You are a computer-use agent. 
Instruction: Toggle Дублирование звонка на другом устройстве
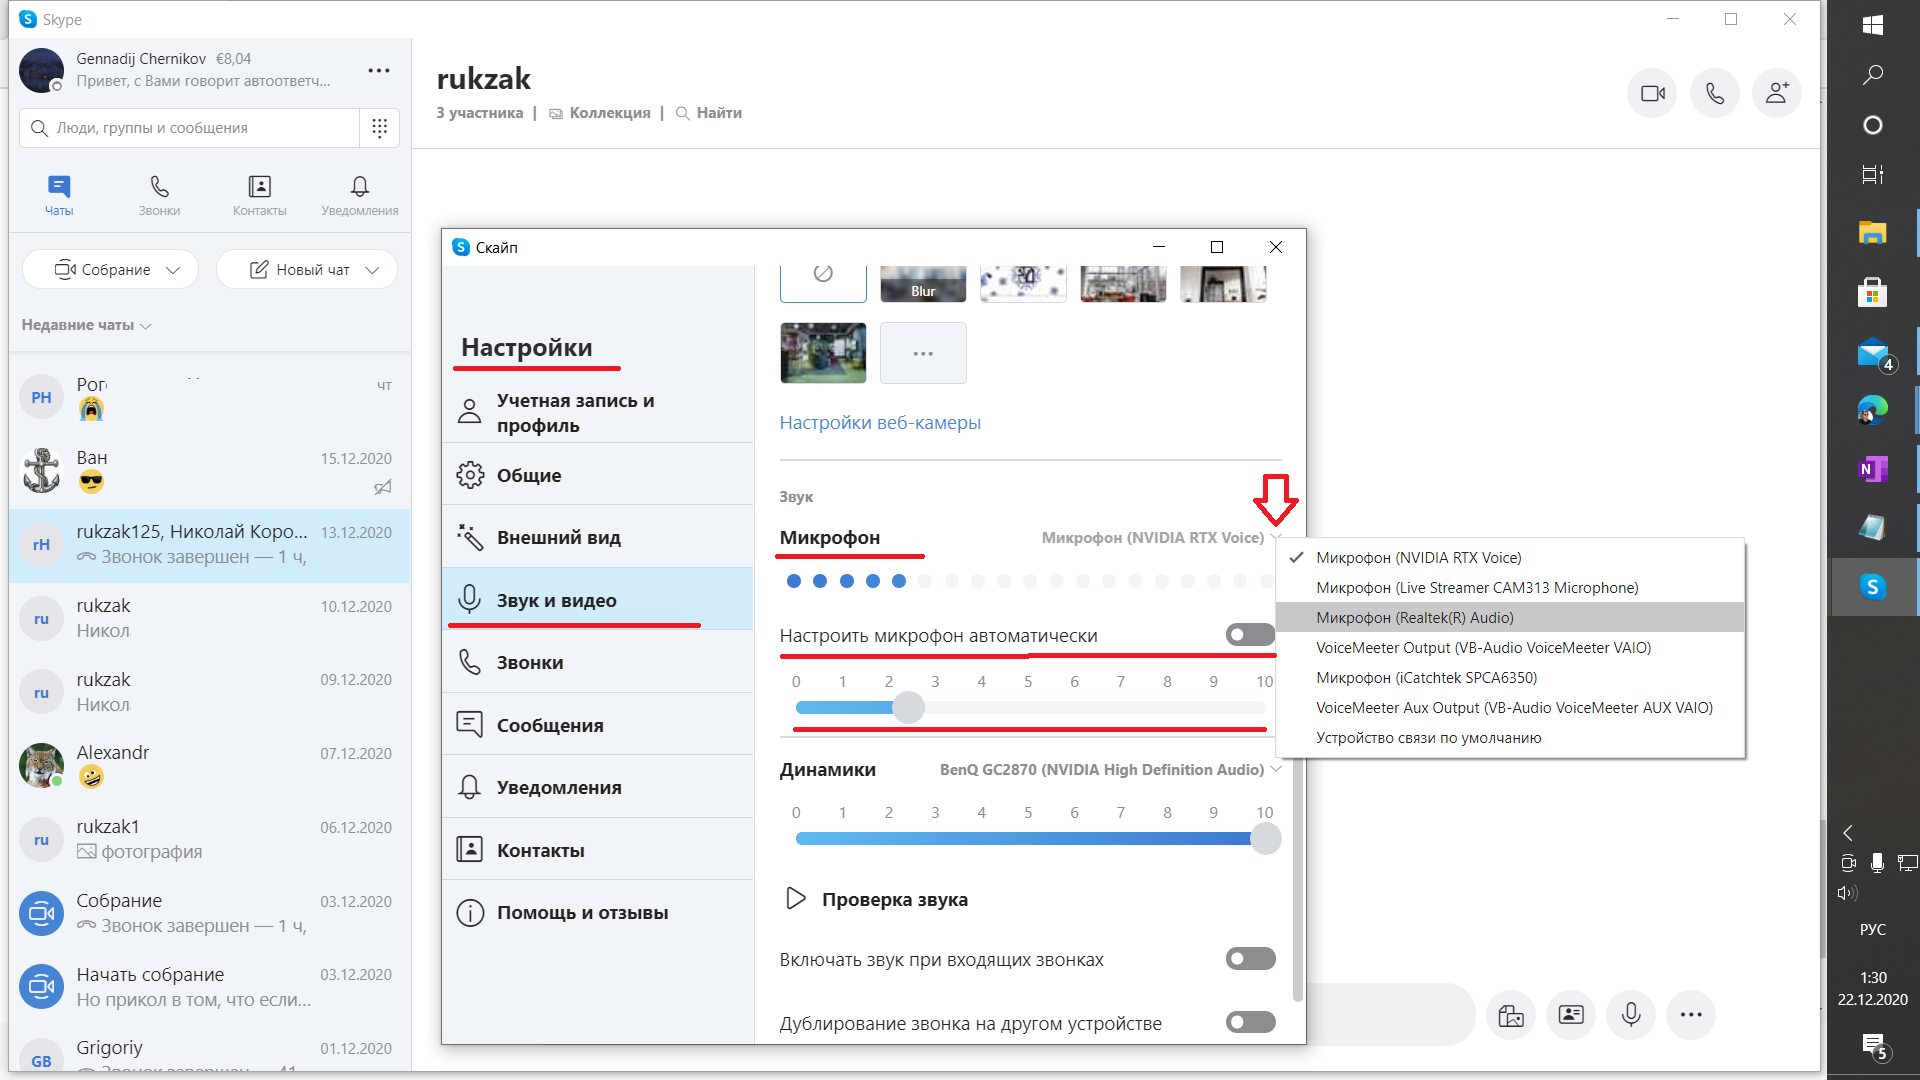pos(1250,1022)
